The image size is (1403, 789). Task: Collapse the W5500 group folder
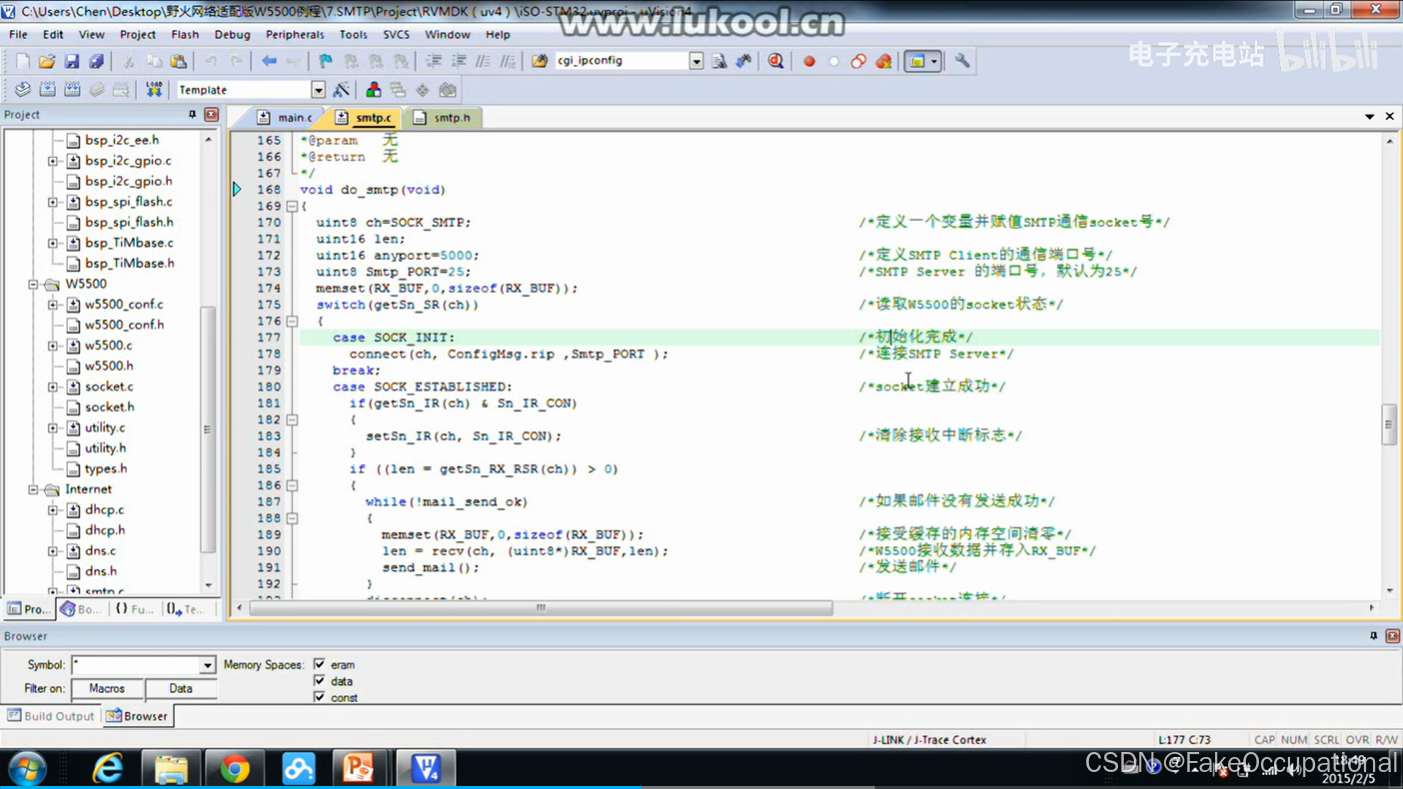tap(33, 284)
